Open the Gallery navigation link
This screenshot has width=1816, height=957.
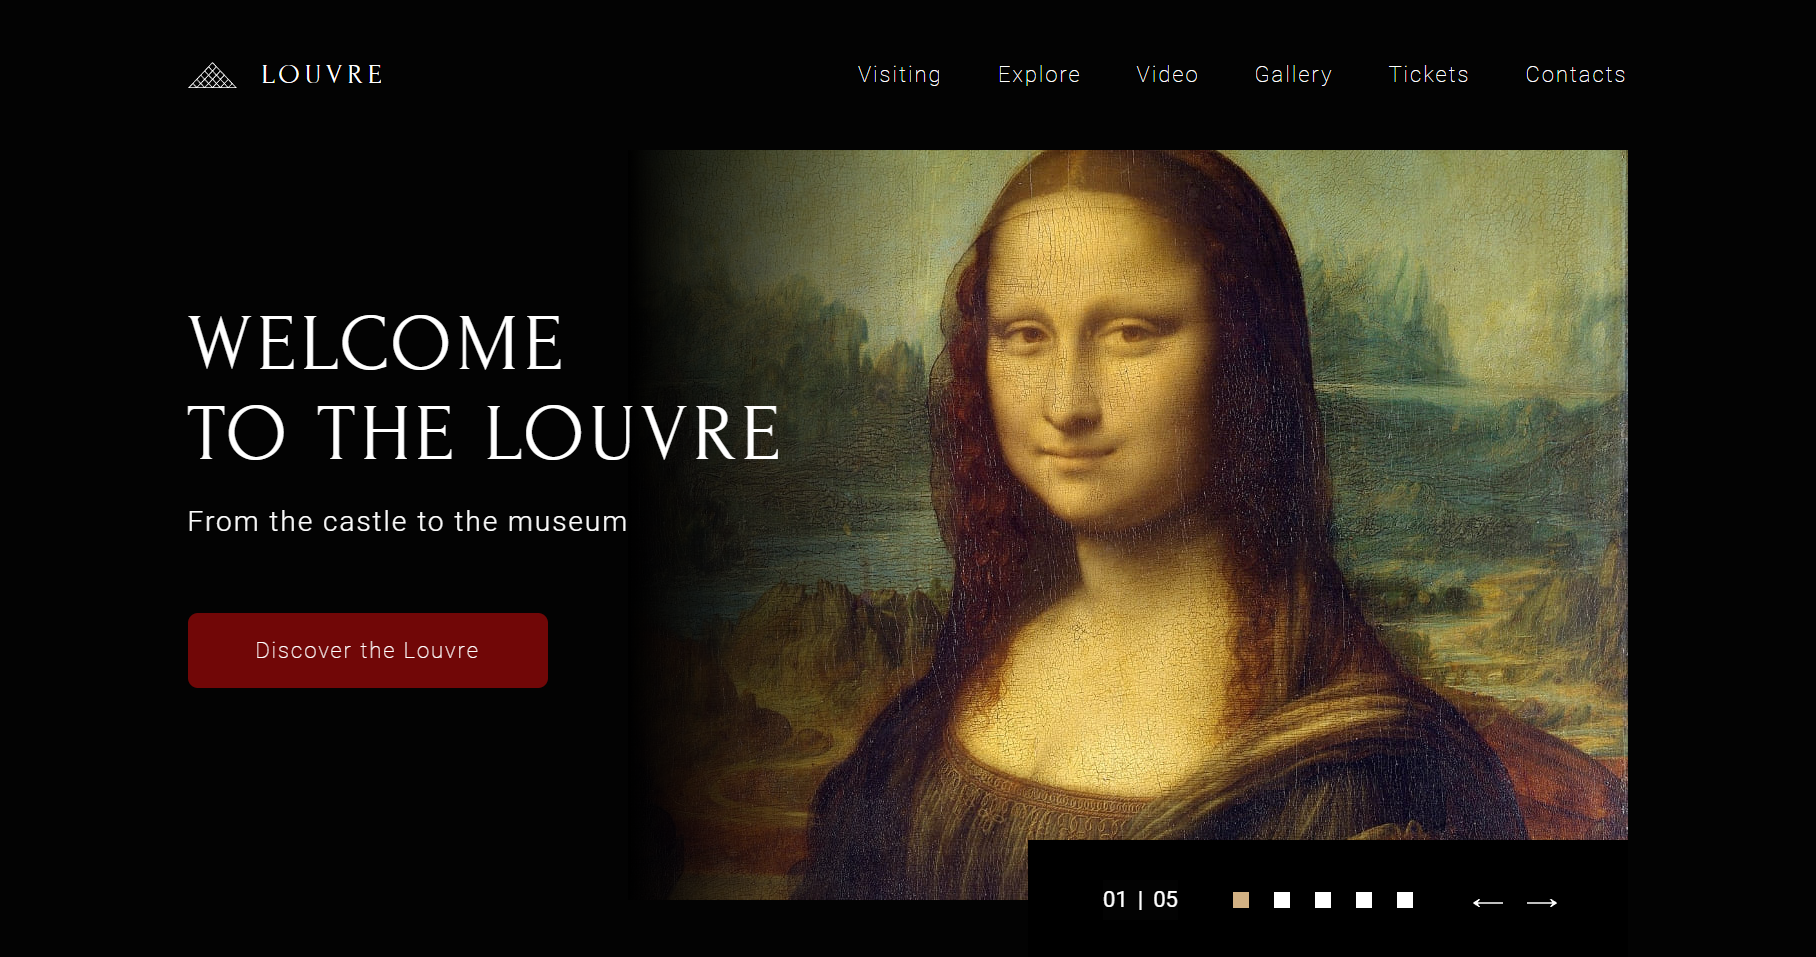1293,75
